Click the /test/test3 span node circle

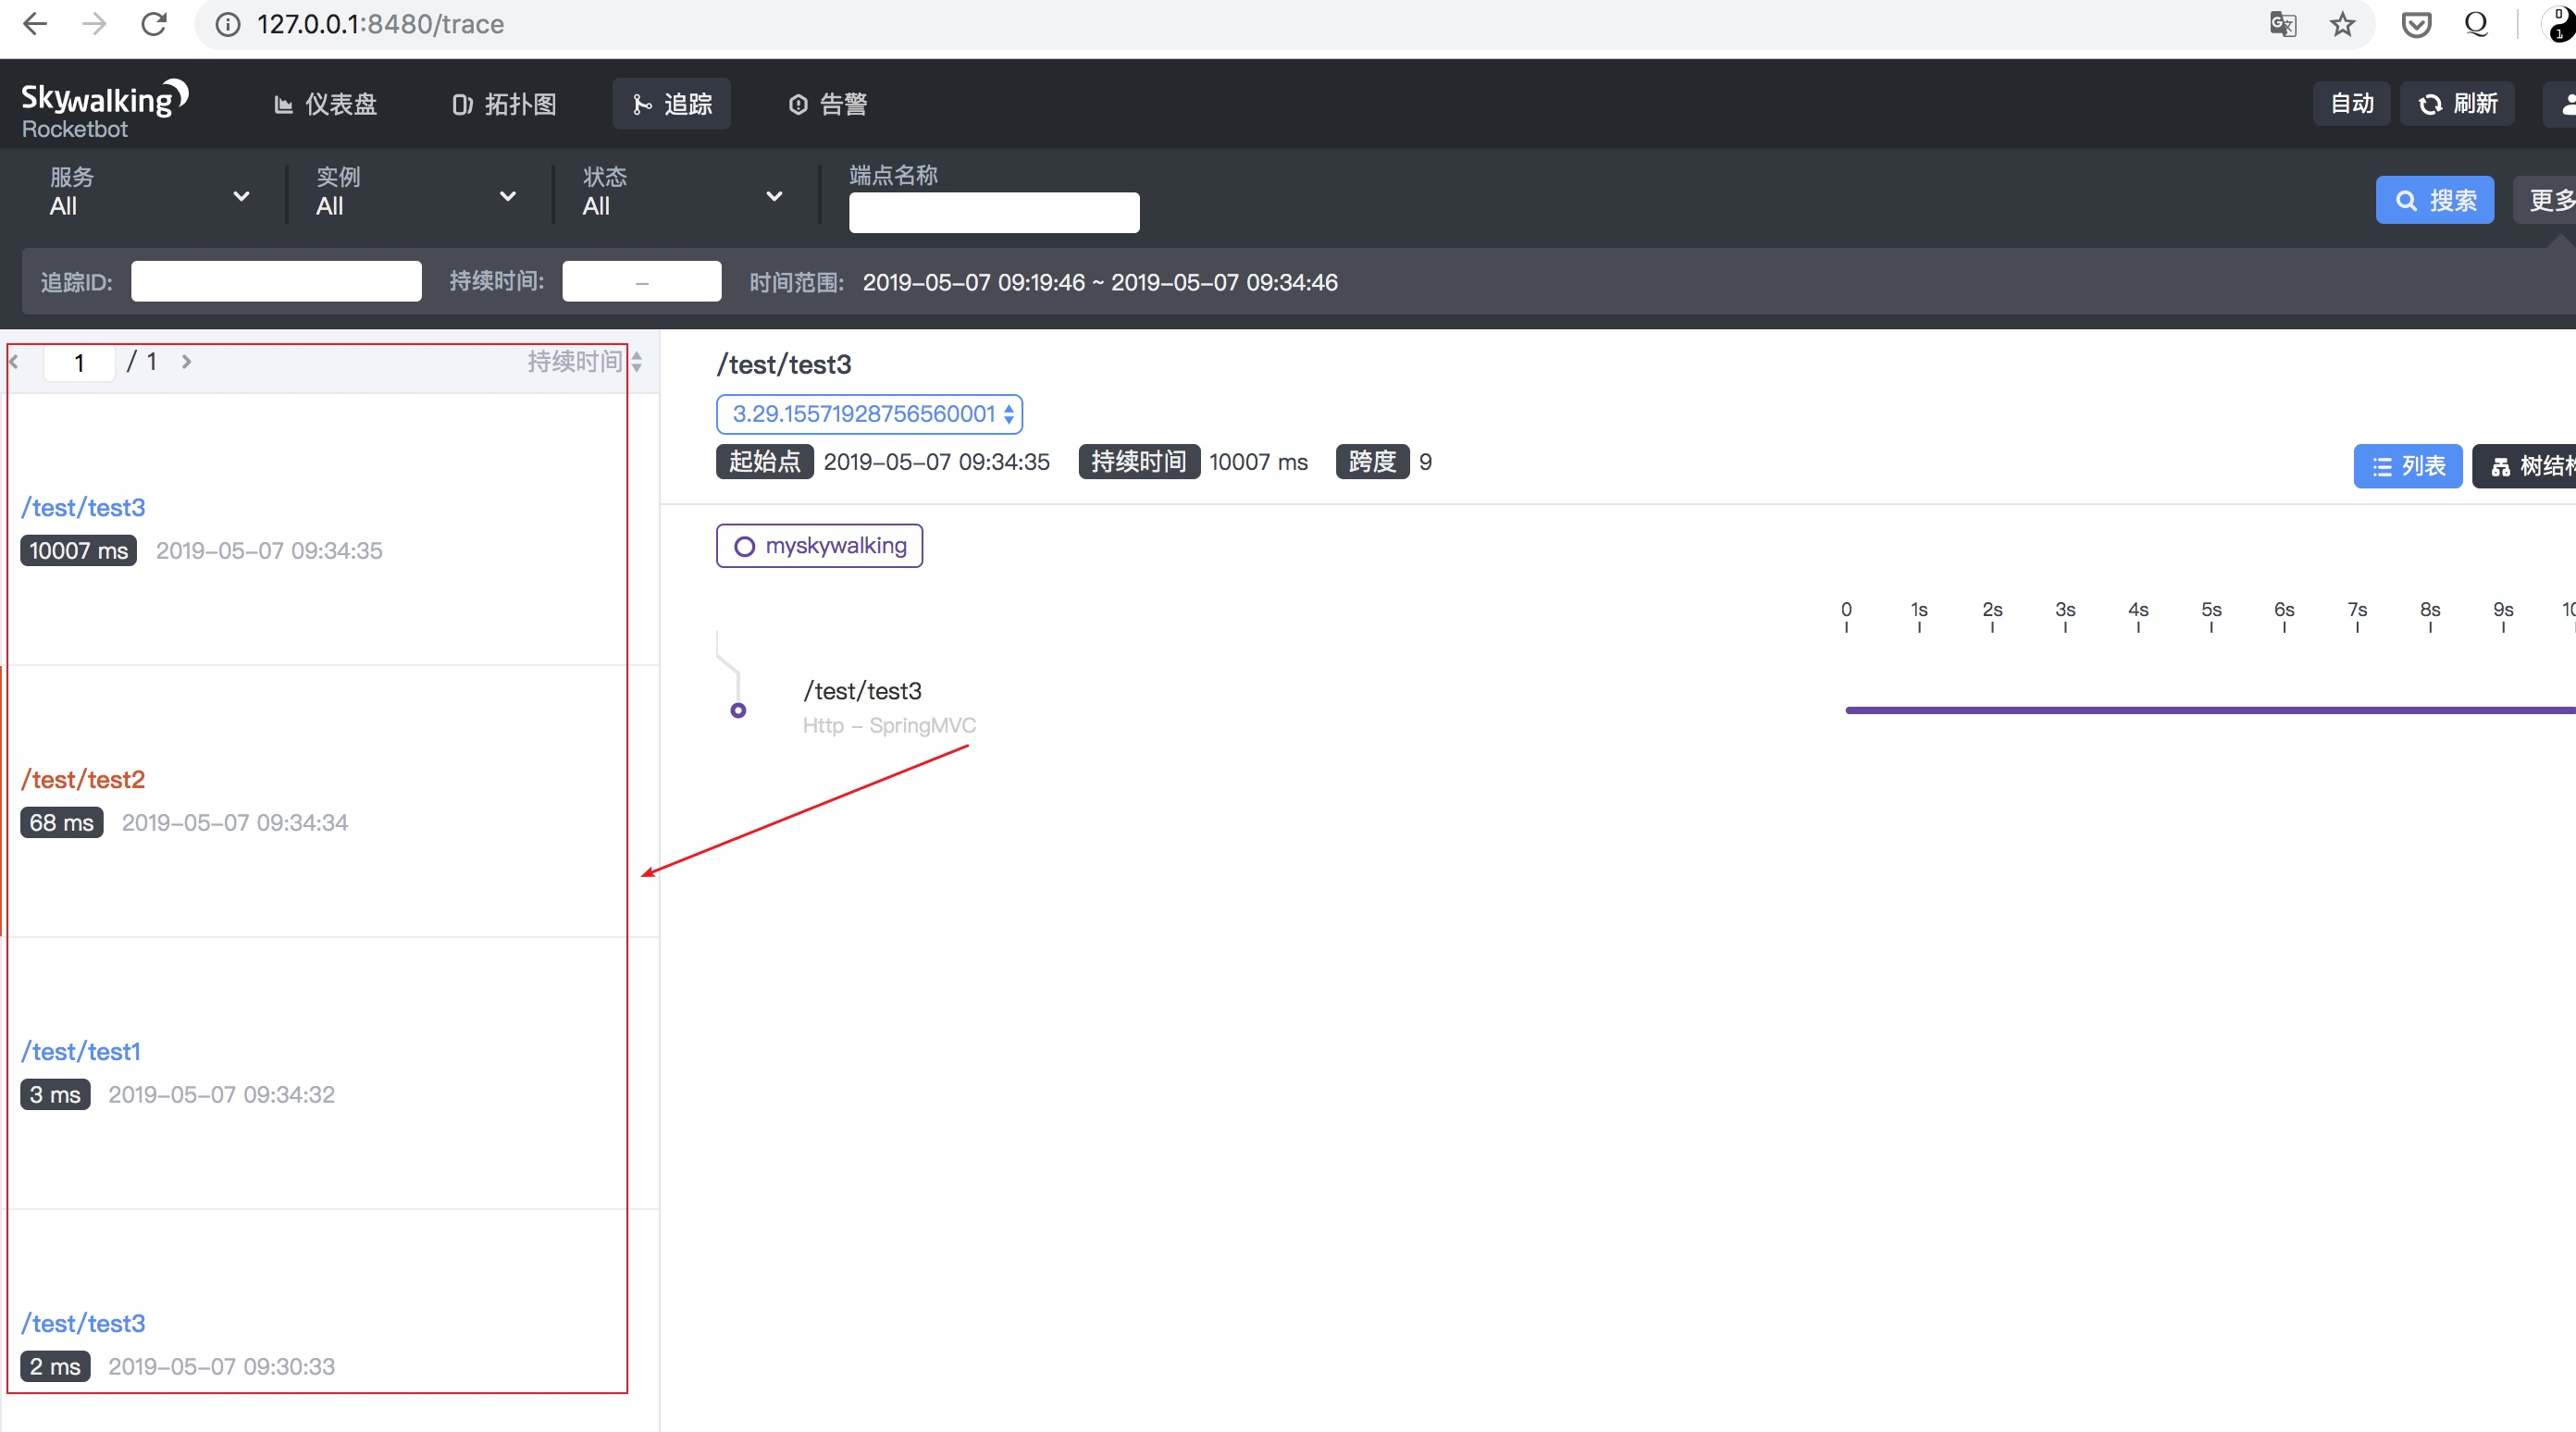coord(738,711)
